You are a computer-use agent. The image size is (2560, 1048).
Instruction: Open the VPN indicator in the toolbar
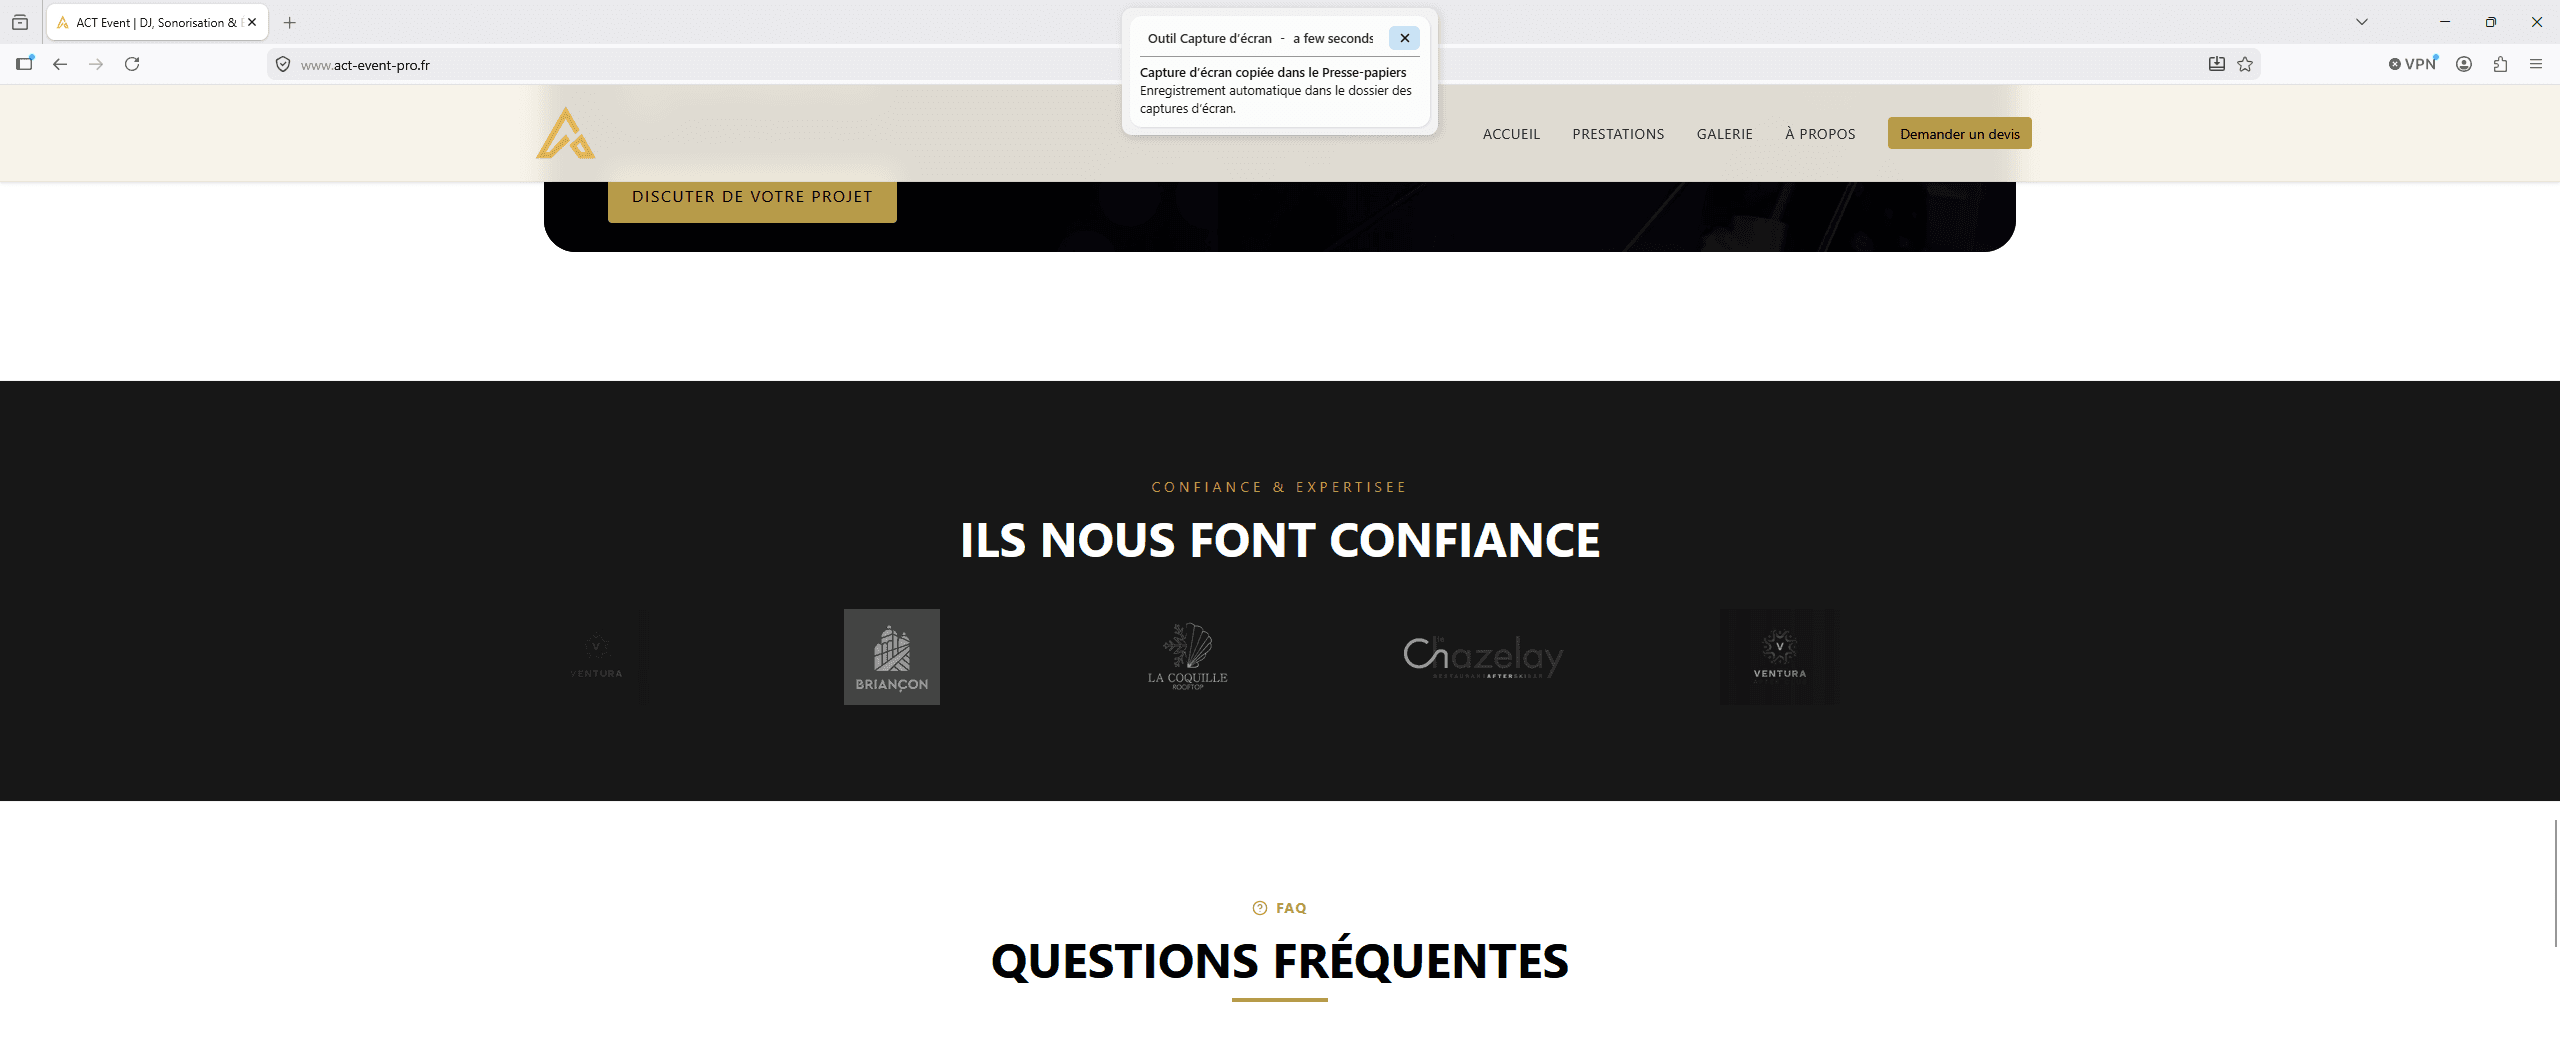[2413, 64]
